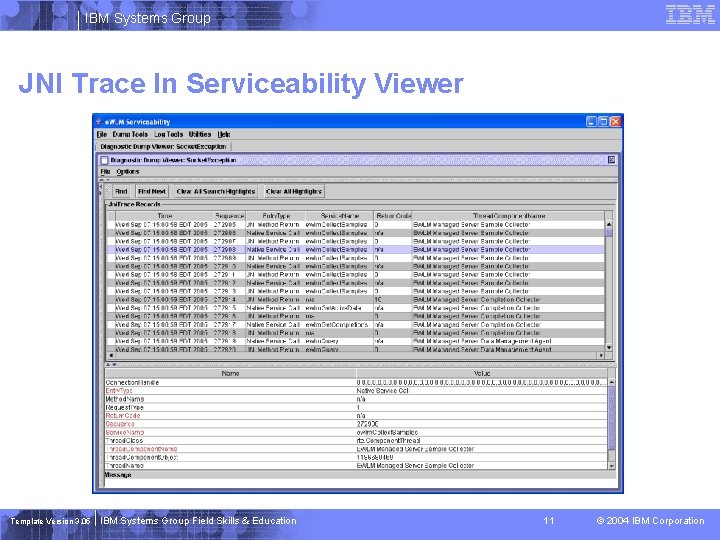Click the ServiceName column header in trace table
Screen dimensions: 720x540
click(x=339, y=215)
